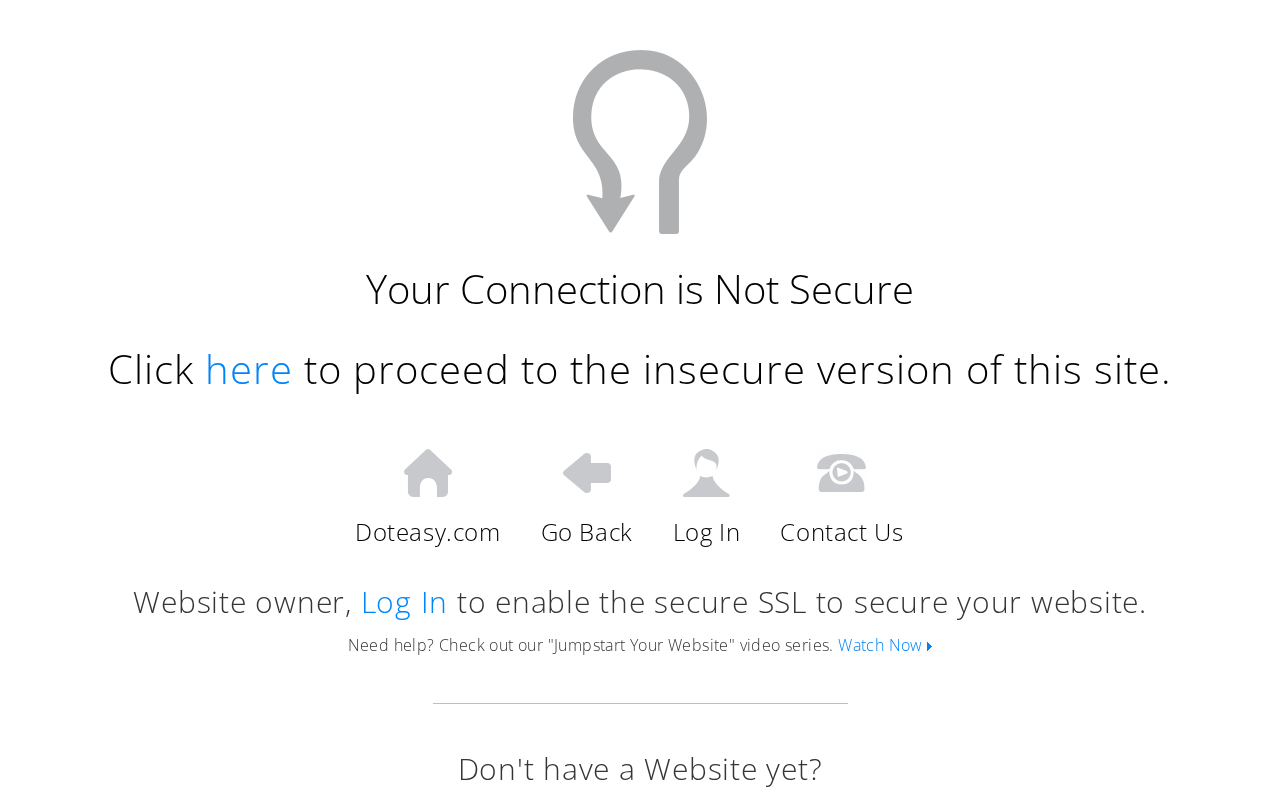Click the "Your Connection is Not Secure" heading
This screenshot has width=1280, height=800.
coord(640,289)
